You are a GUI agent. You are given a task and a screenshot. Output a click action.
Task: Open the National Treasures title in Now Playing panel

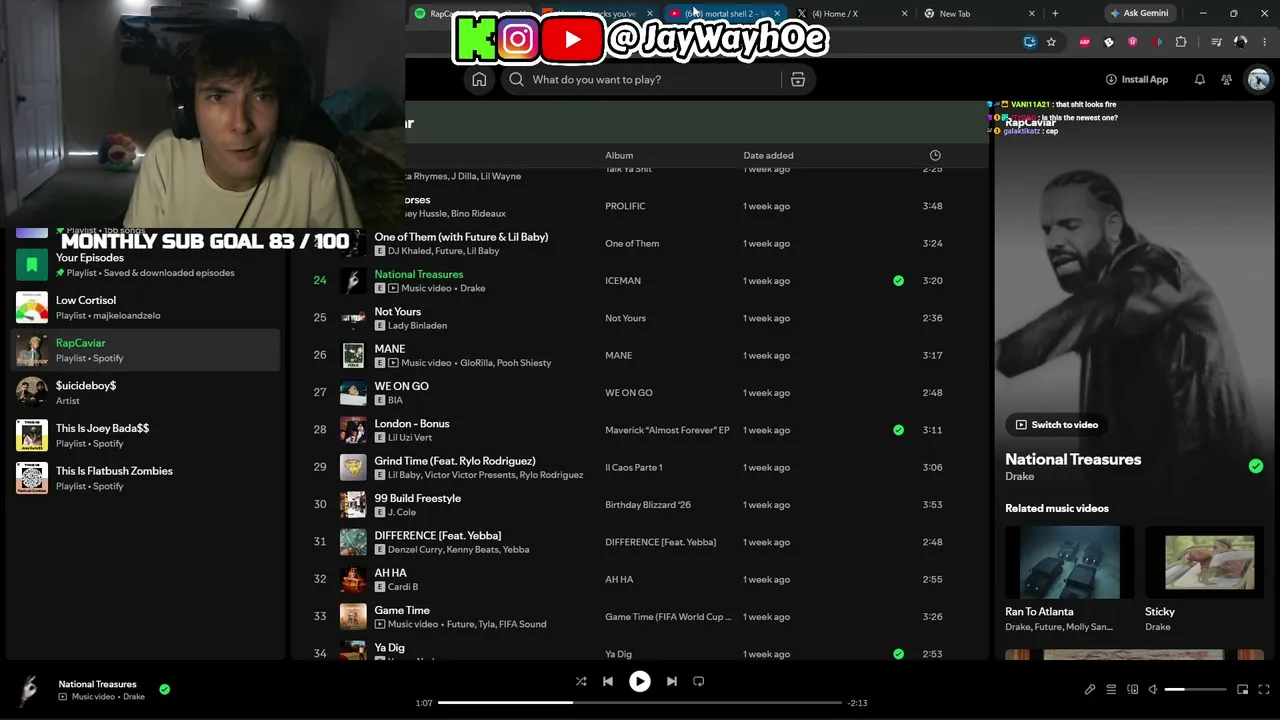click(x=1073, y=459)
